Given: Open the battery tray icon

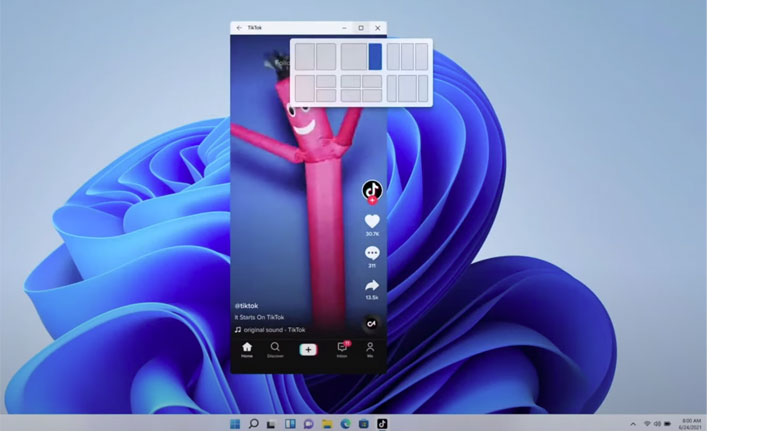Looking at the screenshot, I should tap(667, 424).
